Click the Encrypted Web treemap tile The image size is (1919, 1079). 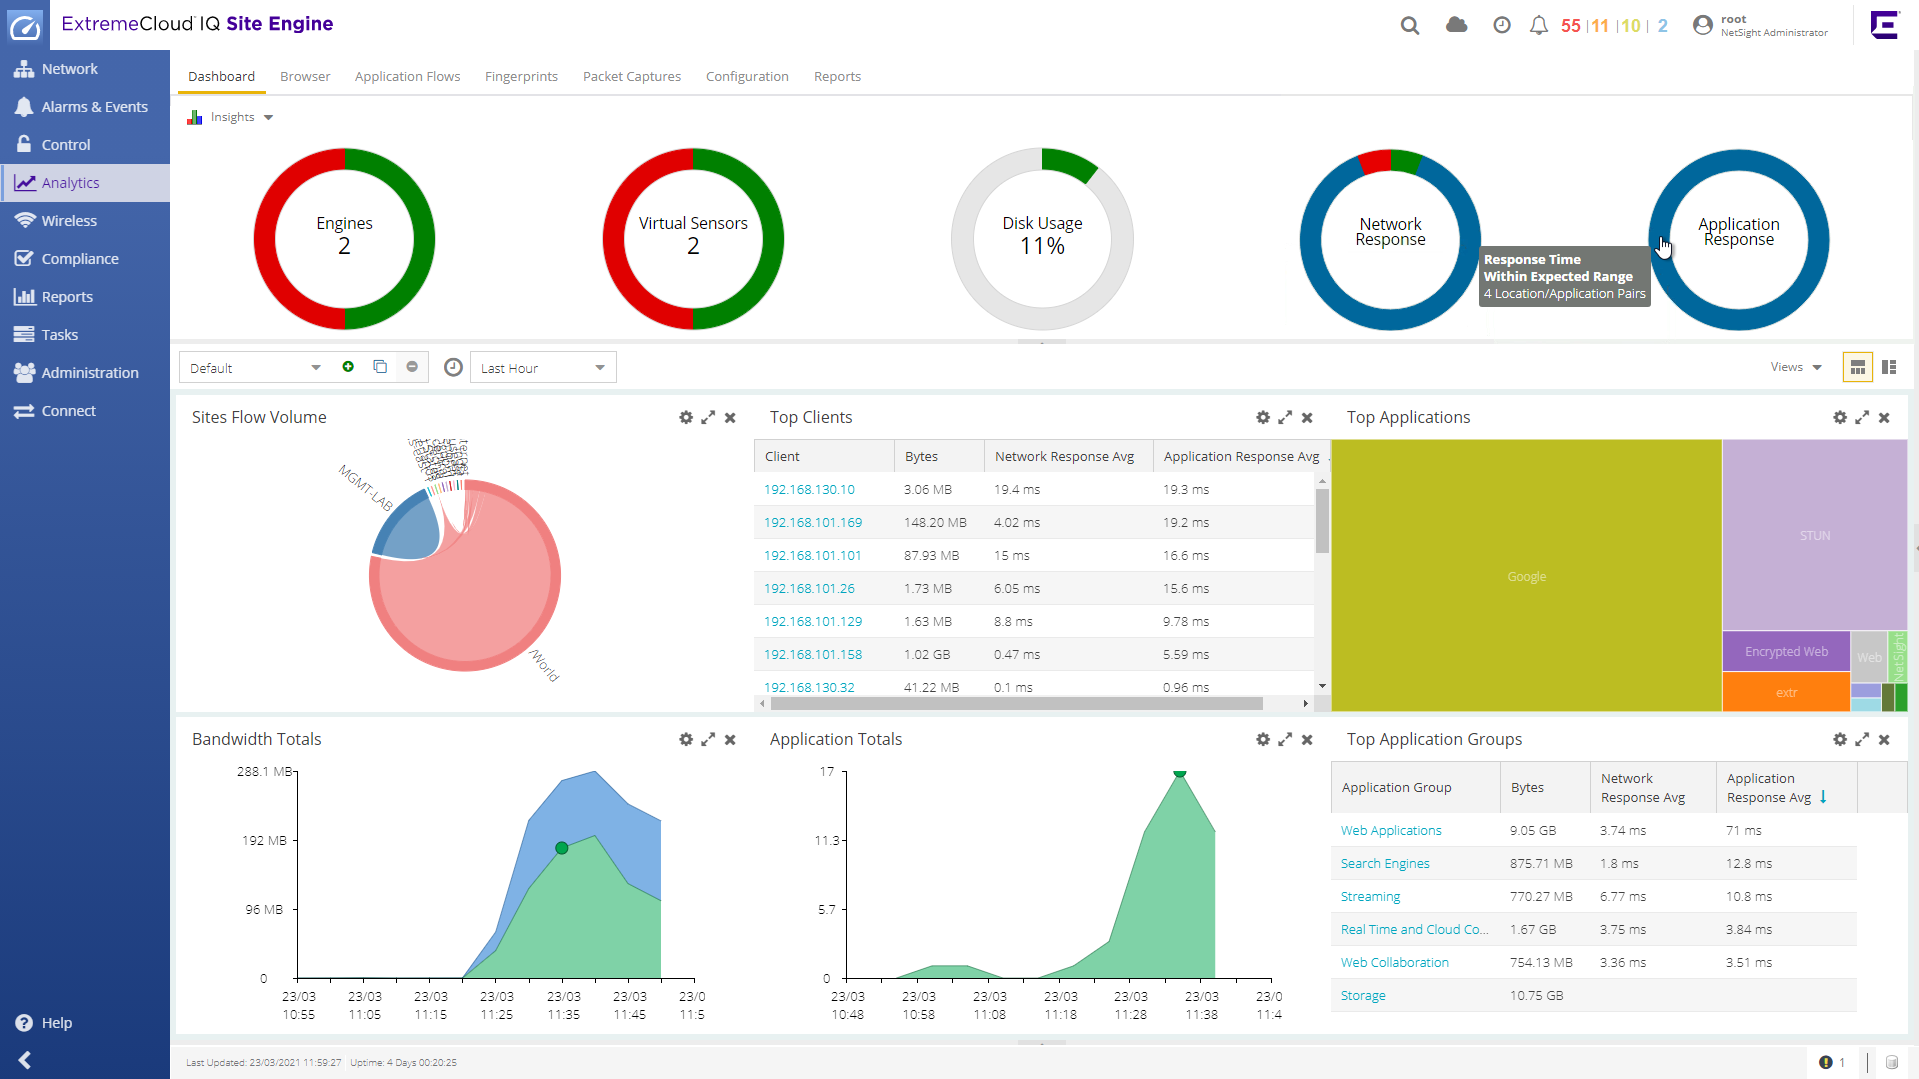[1786, 651]
